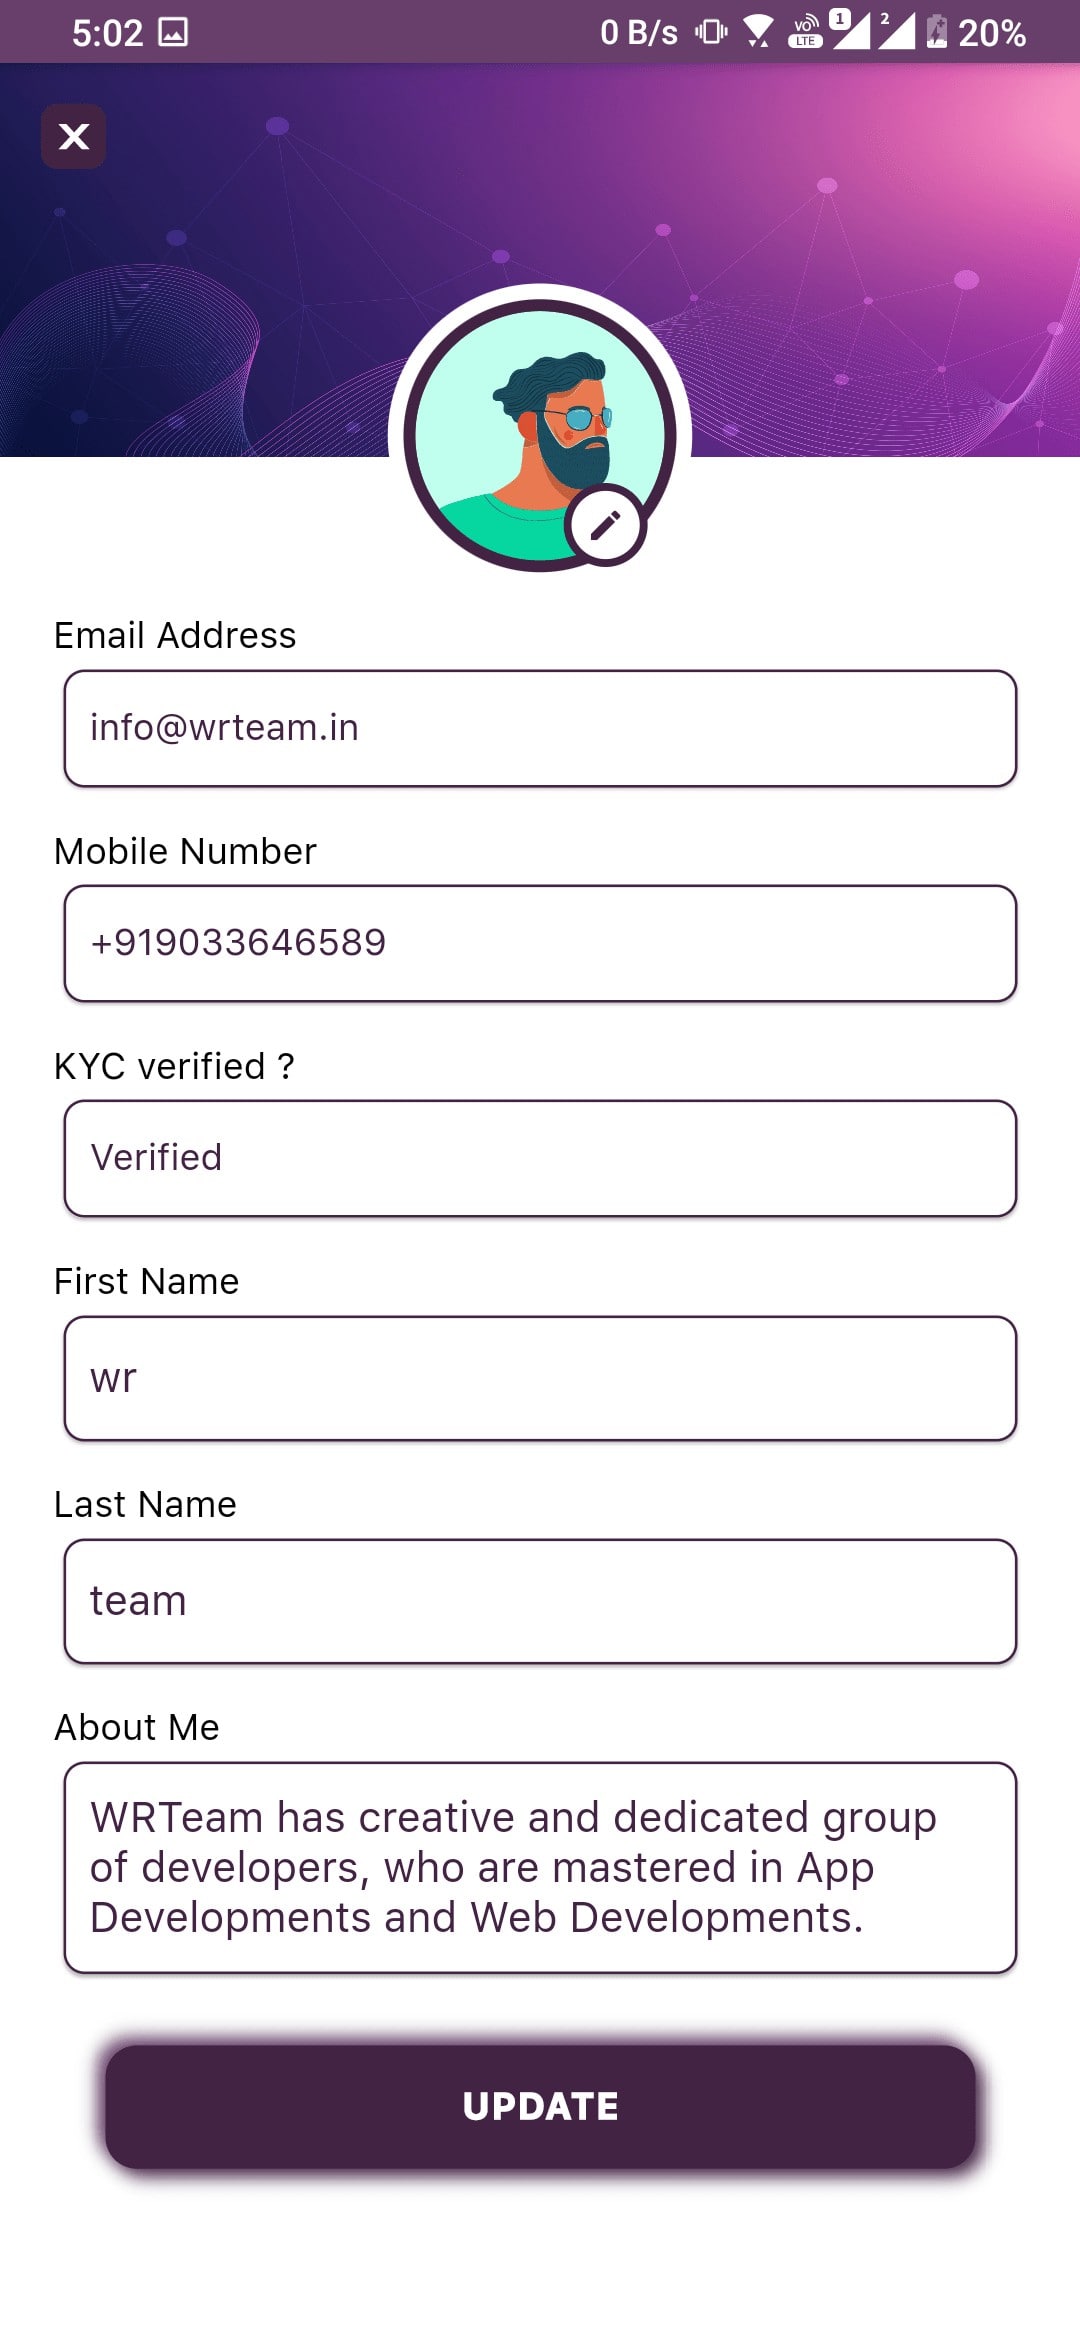The image size is (1080, 2340).
Task: Focus the About Me text area
Action: 540,1867
